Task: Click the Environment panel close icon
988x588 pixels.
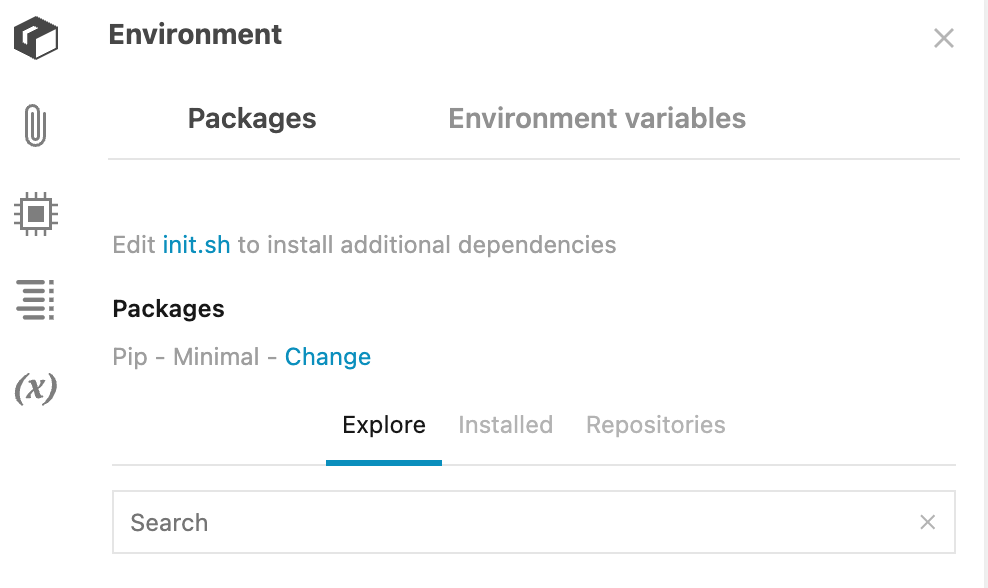Action: pos(943,38)
